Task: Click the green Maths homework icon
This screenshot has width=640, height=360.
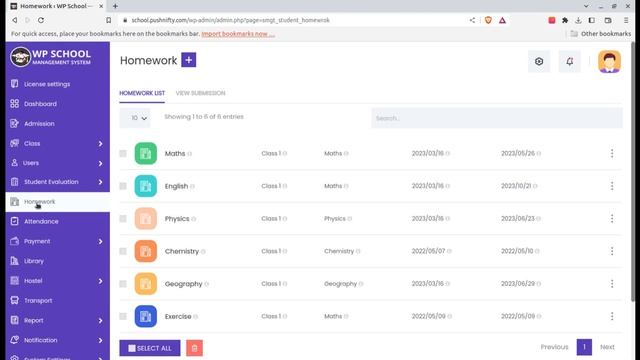Action: coord(146,153)
